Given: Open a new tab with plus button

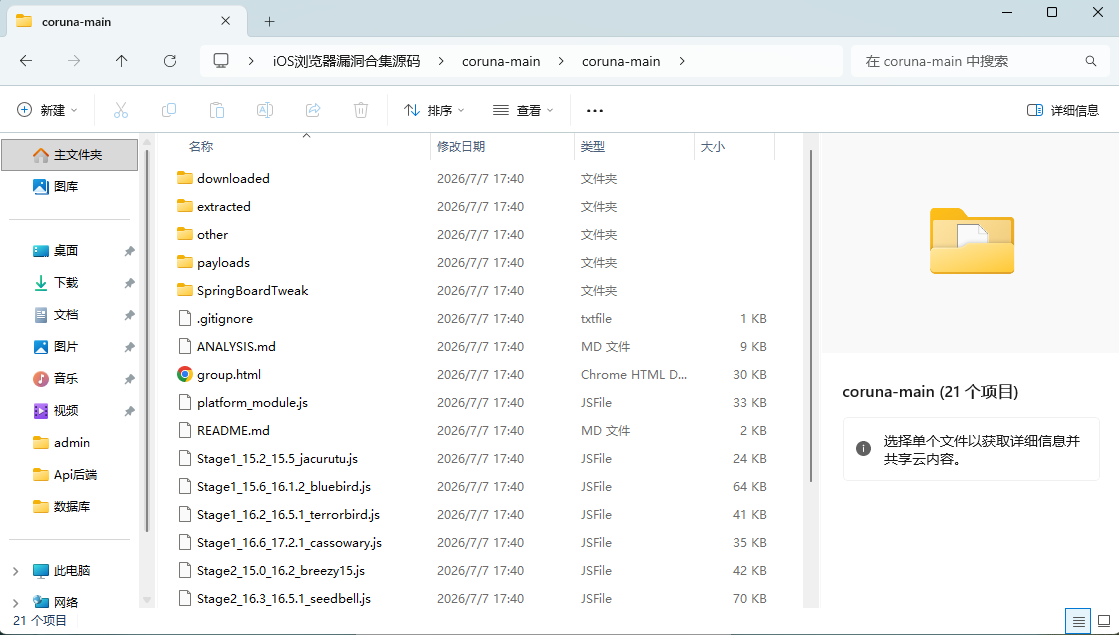Looking at the screenshot, I should [269, 21].
